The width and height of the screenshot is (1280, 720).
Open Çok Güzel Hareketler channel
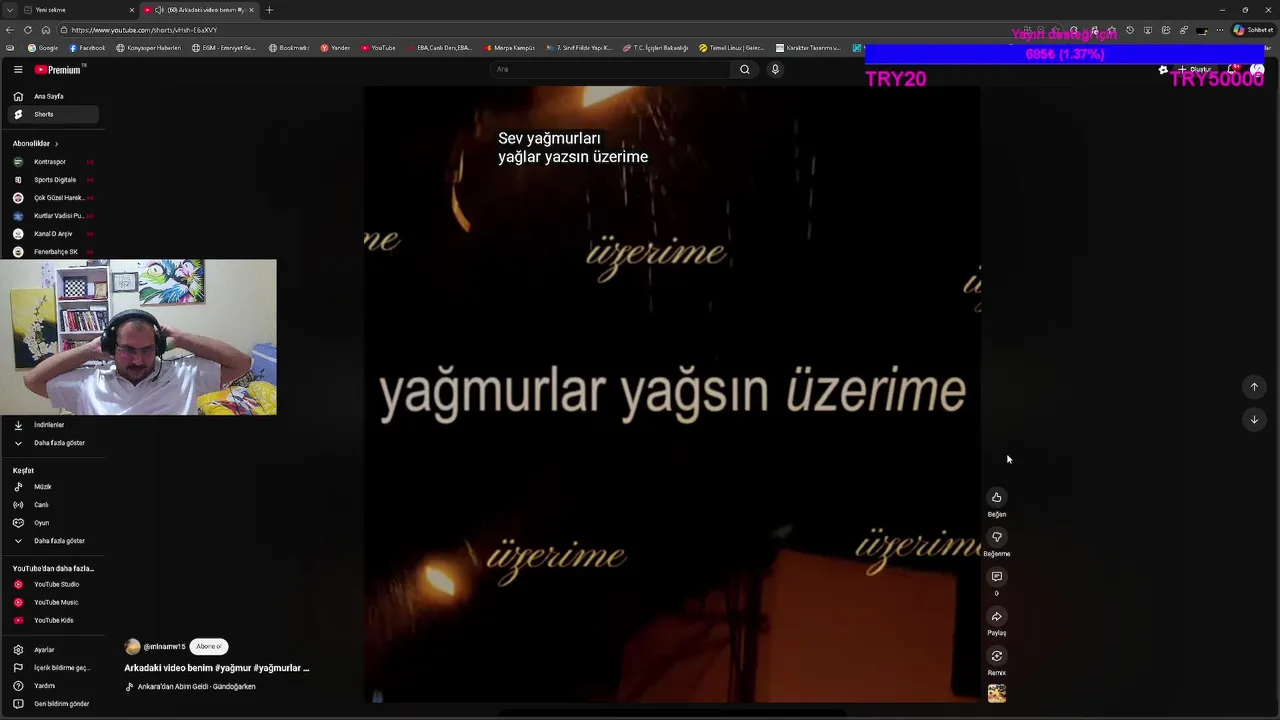[x=52, y=198]
